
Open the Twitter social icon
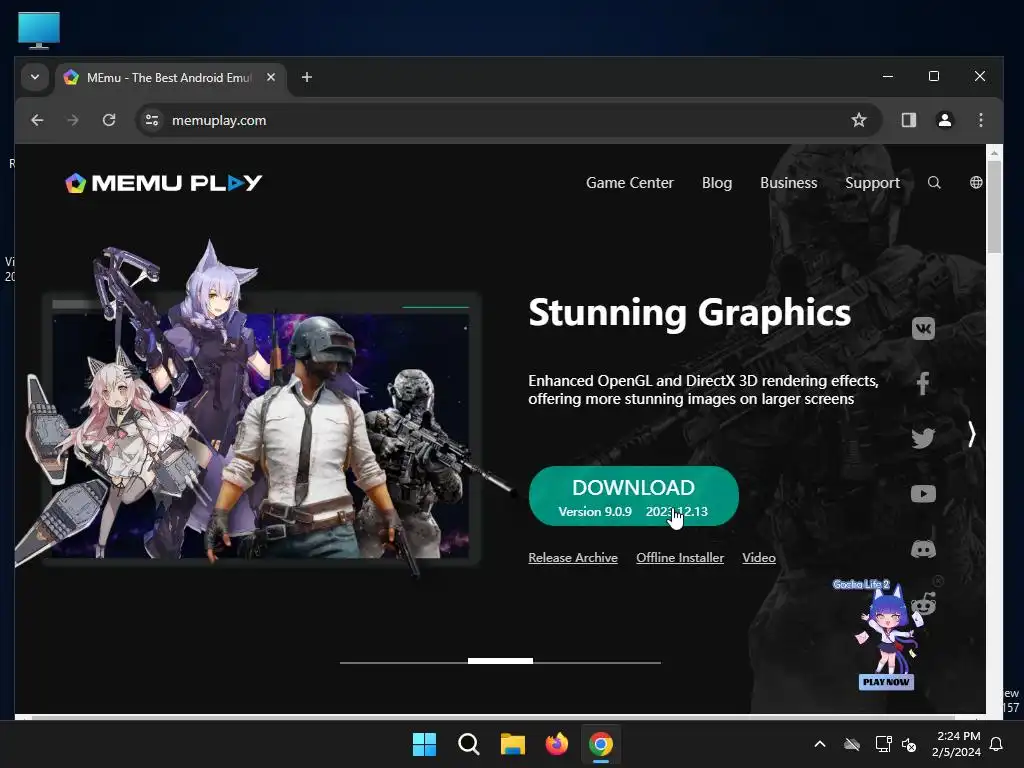click(x=923, y=438)
